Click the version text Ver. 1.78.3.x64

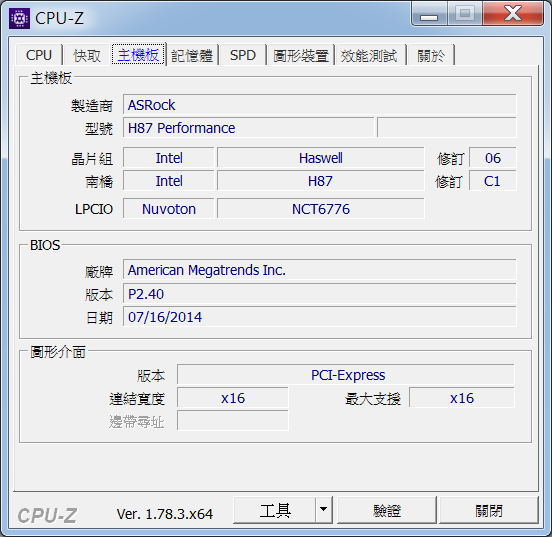(165, 514)
